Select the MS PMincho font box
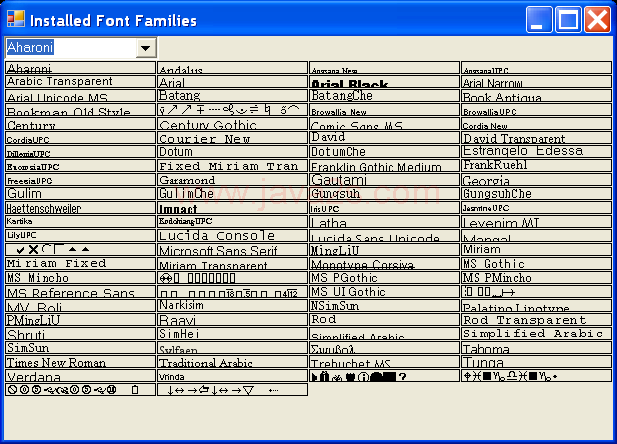This screenshot has width=617, height=444. pos(537,278)
